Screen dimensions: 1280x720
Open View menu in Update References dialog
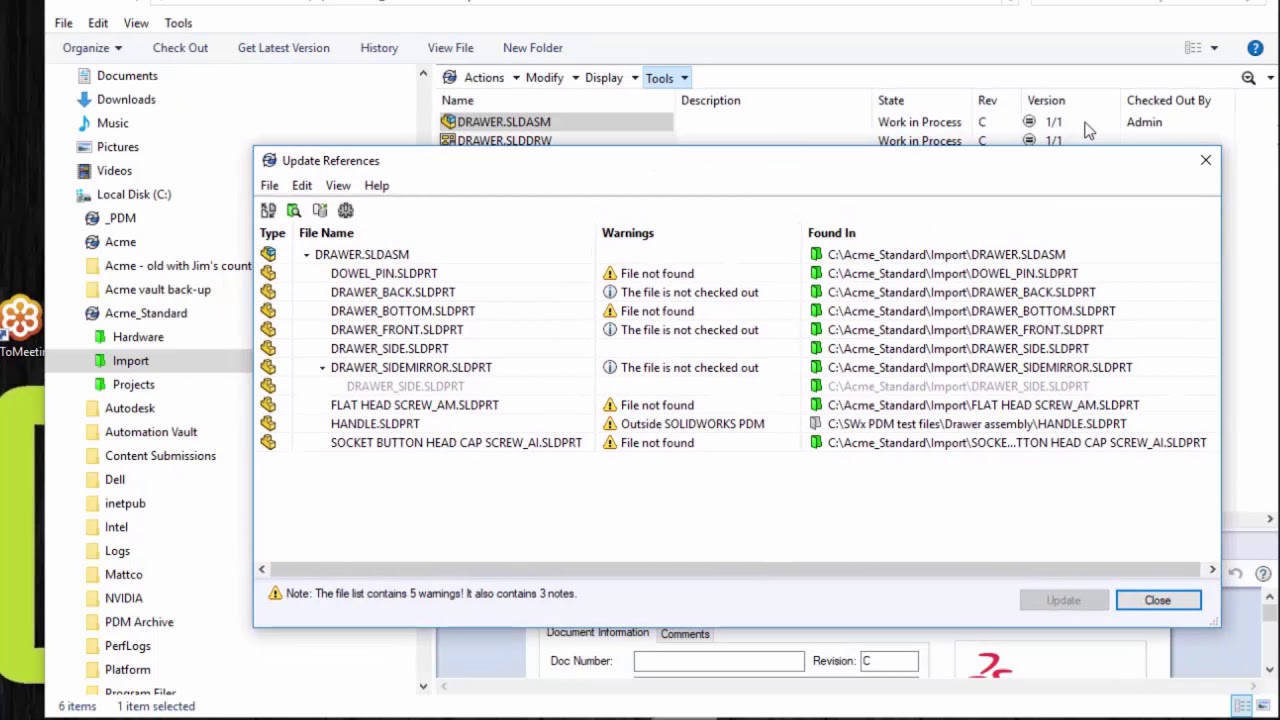(338, 186)
